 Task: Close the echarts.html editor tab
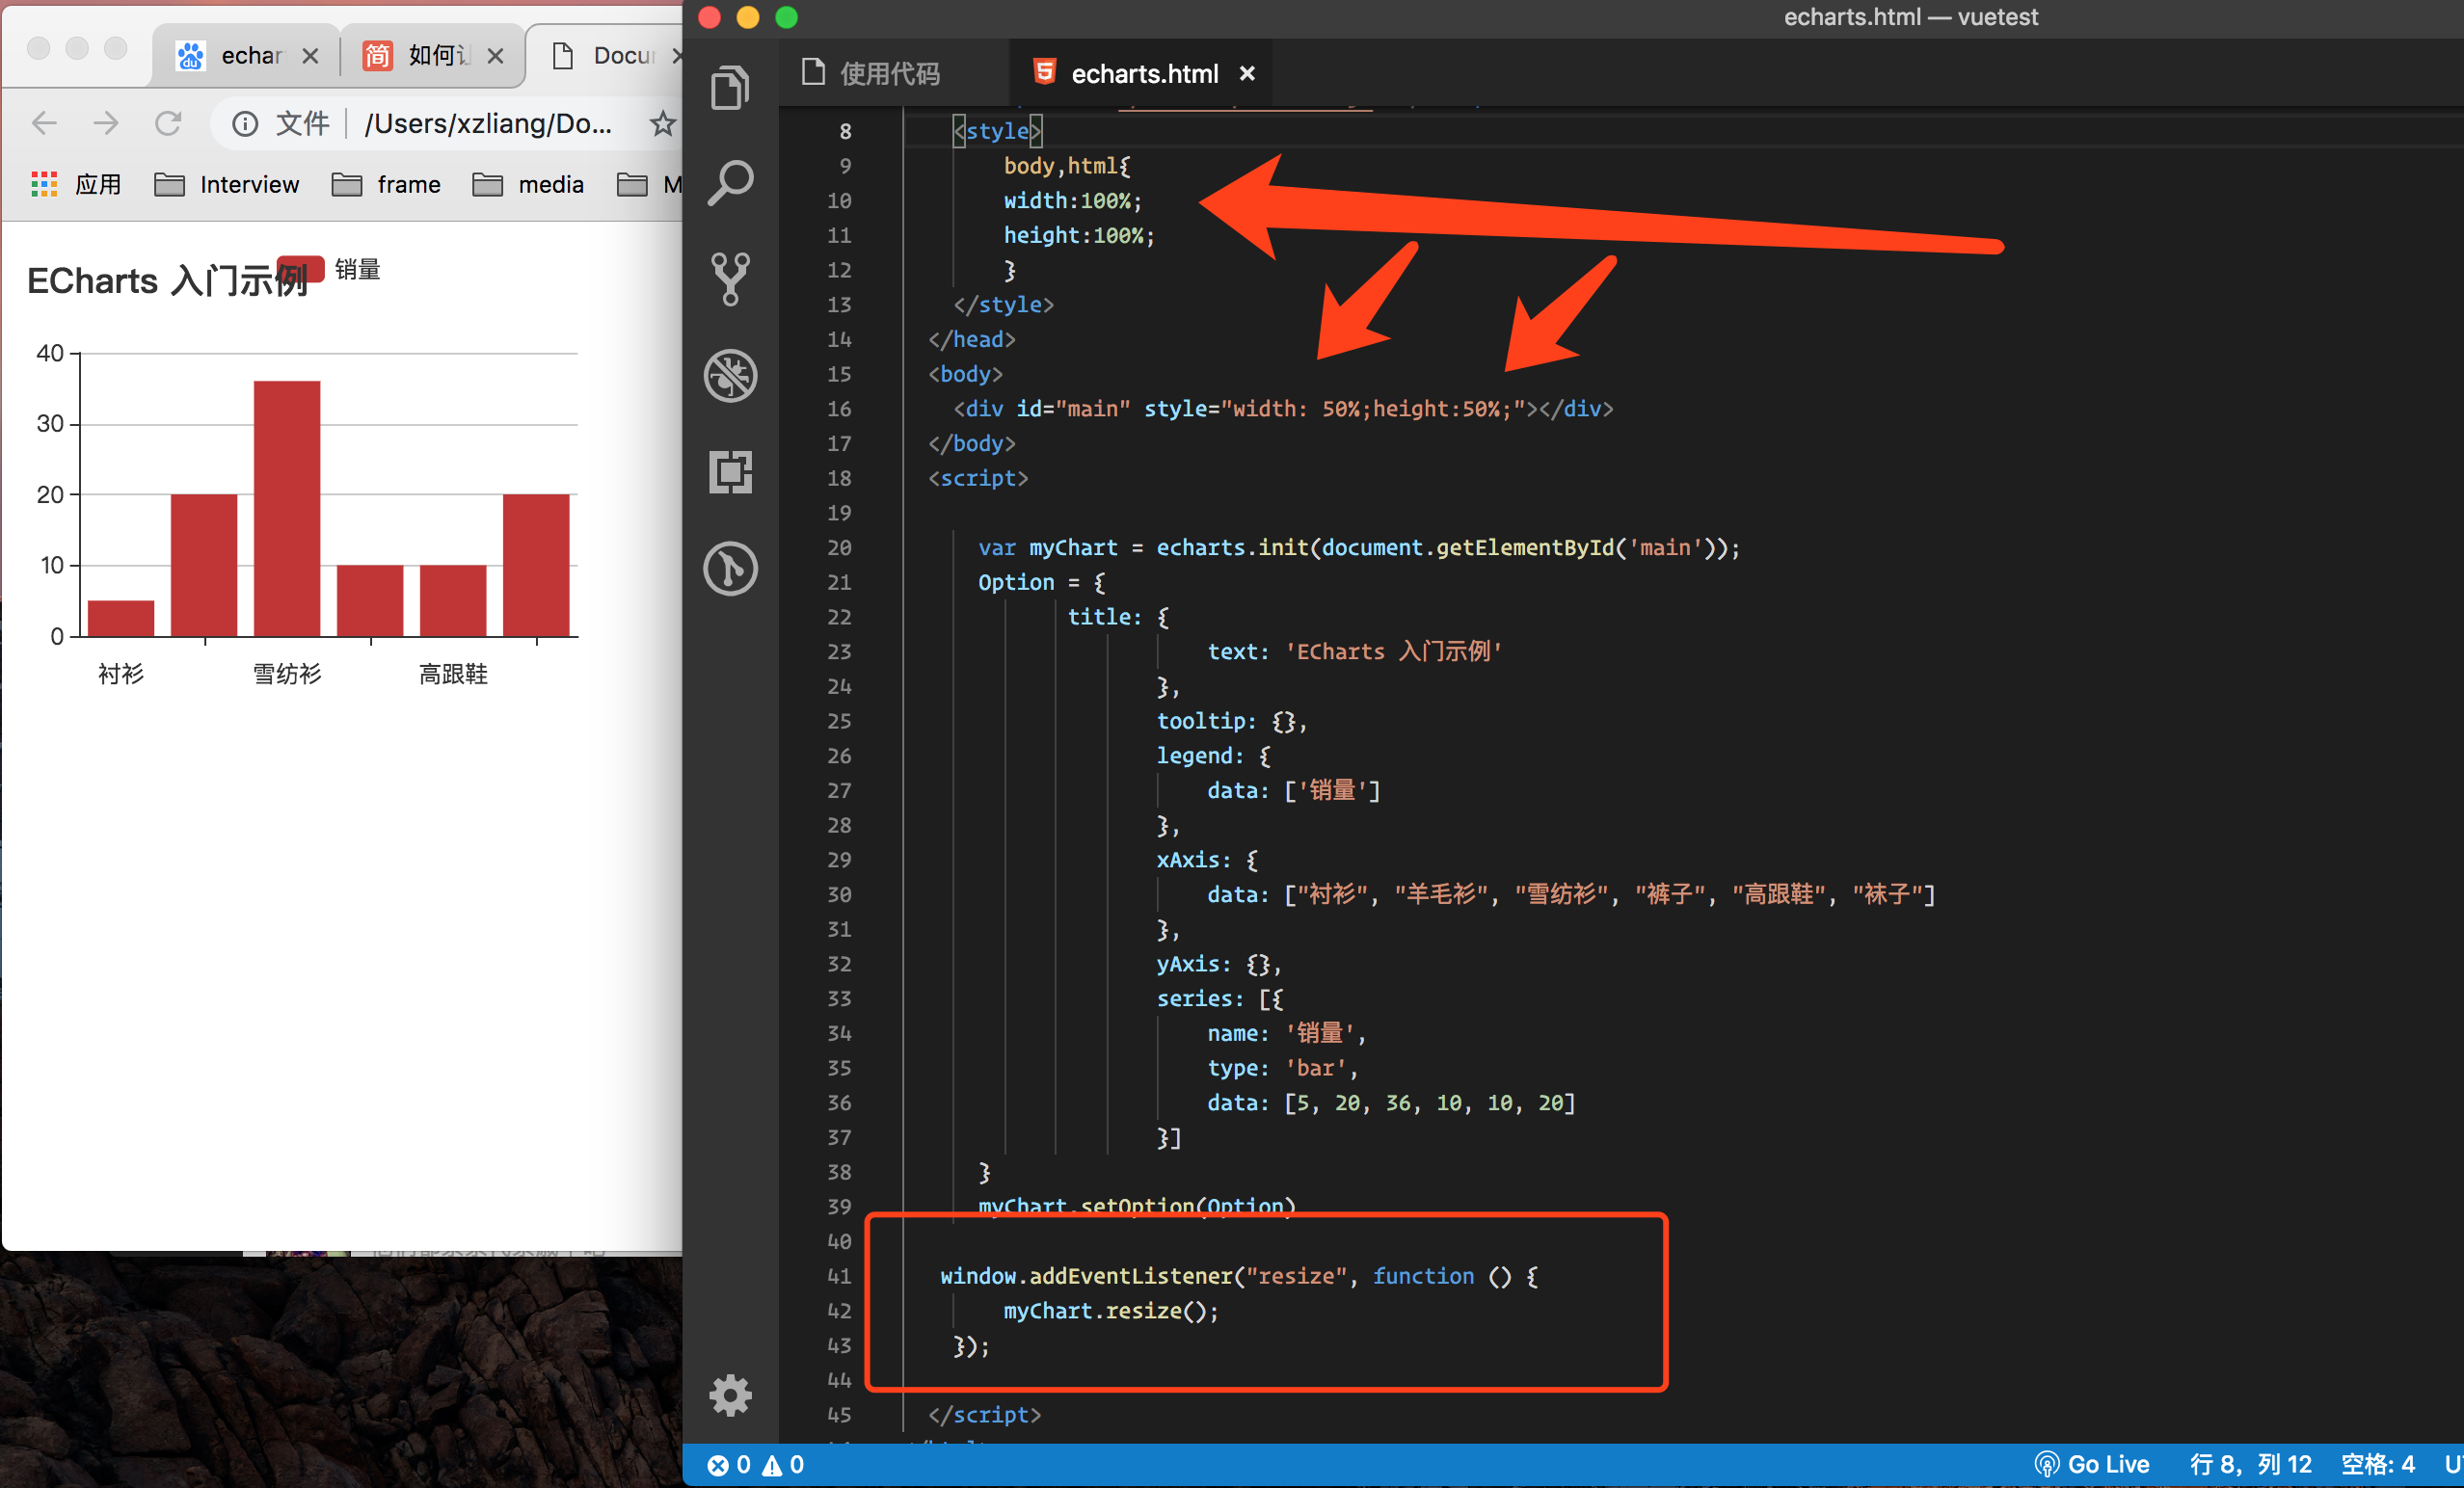1246,73
